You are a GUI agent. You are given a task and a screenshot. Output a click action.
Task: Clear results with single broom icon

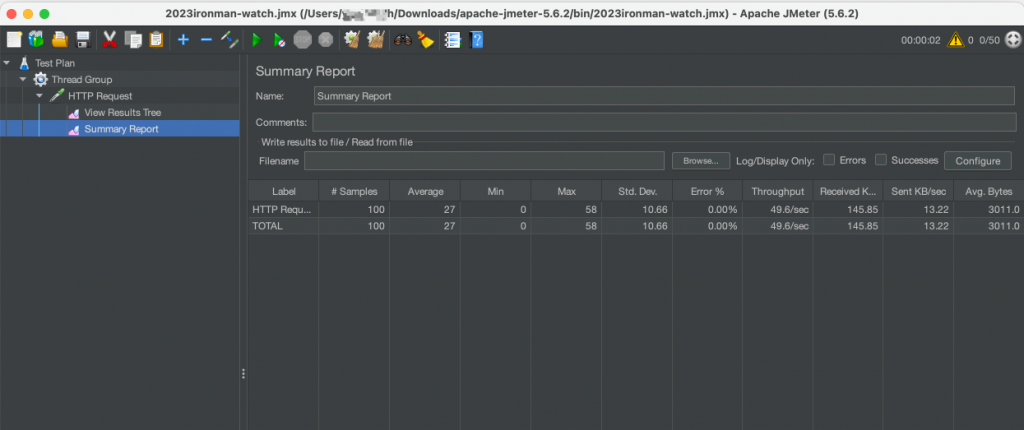click(x=353, y=40)
